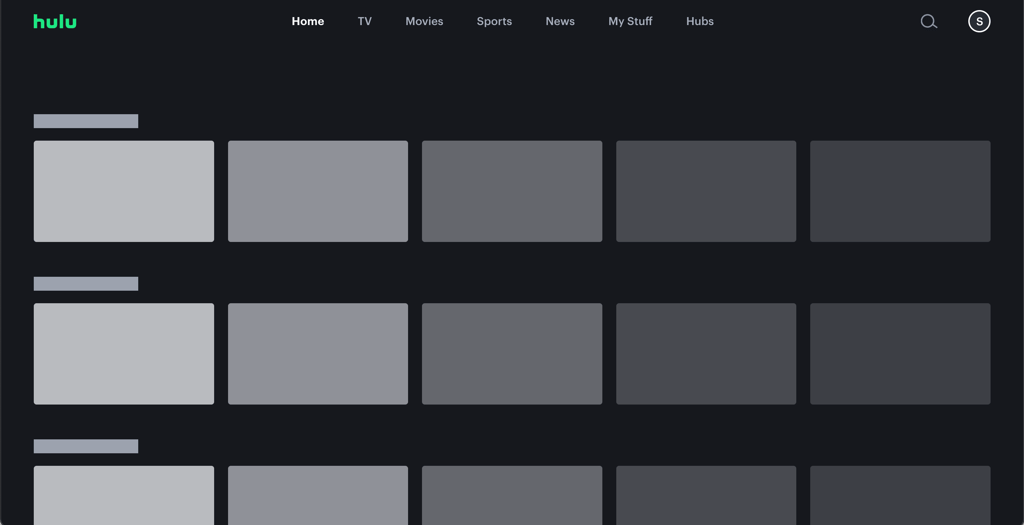The image size is (1024, 525).
Task: Select first placeholder card in top row
Action: (x=124, y=191)
